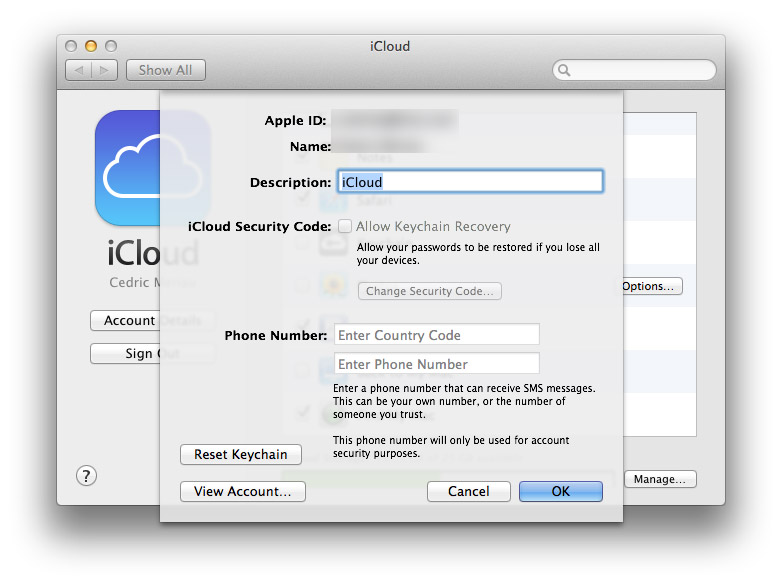Click the Options button behind sheet
The width and height of the screenshot is (782, 584).
click(x=652, y=286)
